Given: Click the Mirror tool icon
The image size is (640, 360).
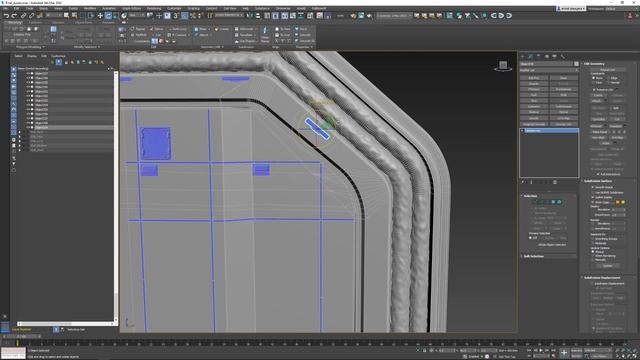Looking at the screenshot, I should [x=250, y=16].
